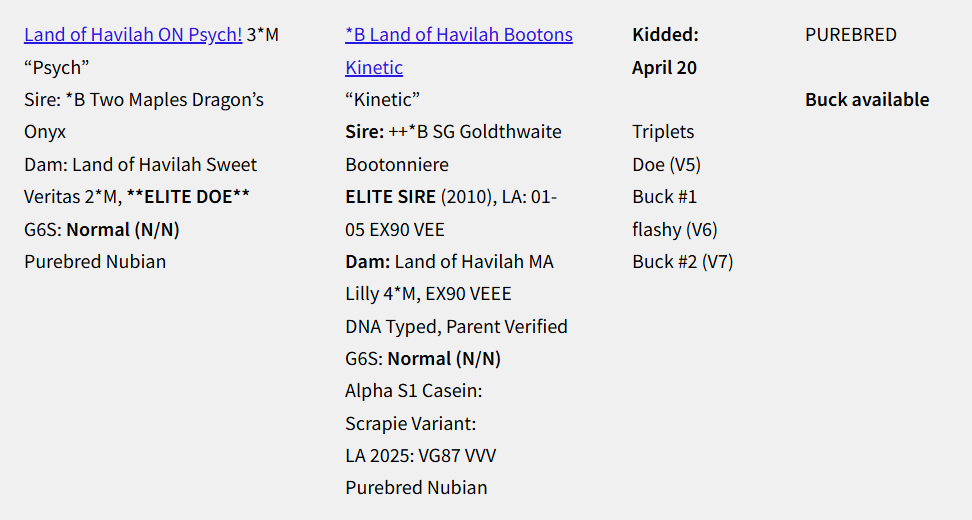Image resolution: width=972 pixels, height=520 pixels.
Task: Click the "Kinetic" nickname in quotes
Action: point(382,99)
